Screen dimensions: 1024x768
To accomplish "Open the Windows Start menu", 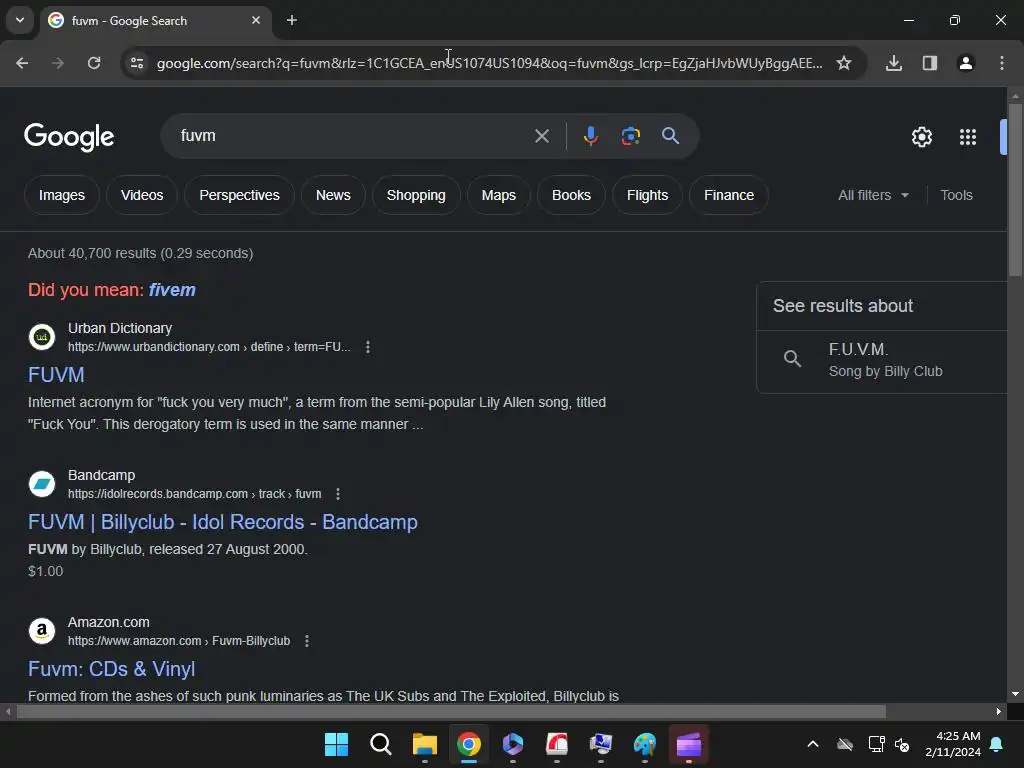I will (x=336, y=744).
